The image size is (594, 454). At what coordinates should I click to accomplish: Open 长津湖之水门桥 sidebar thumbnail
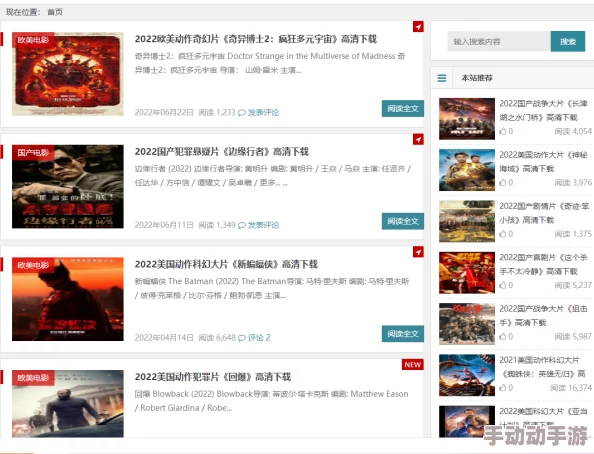467,119
